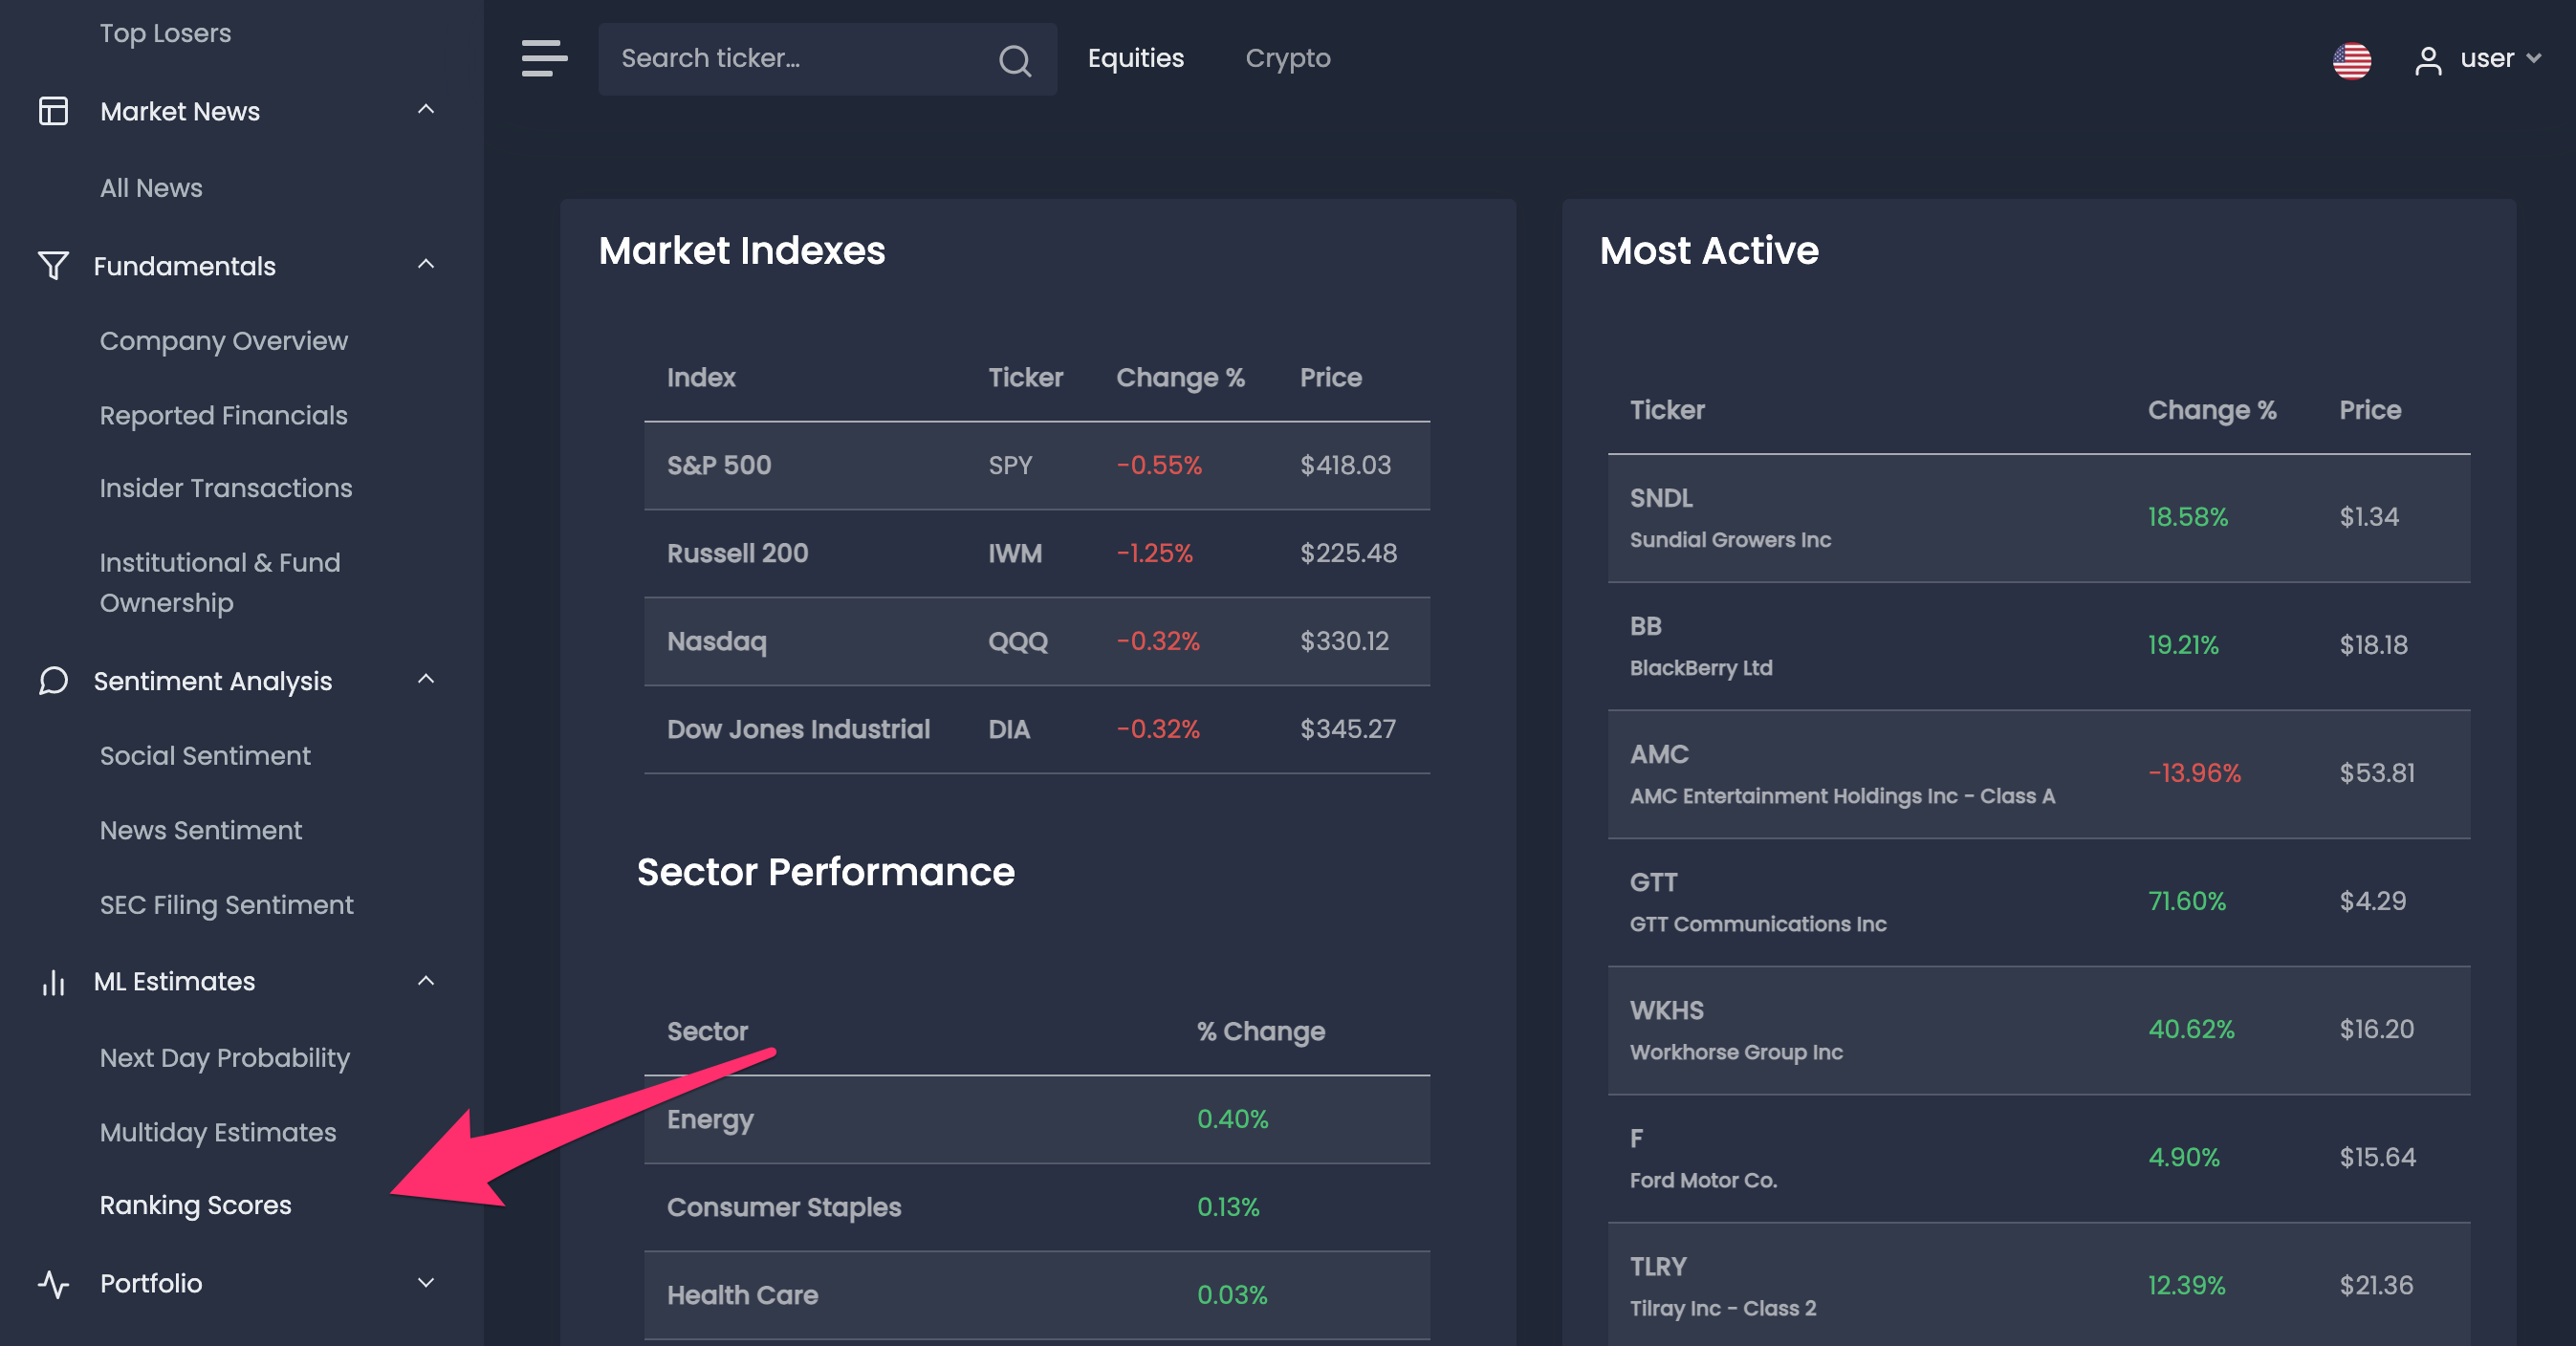Go to SEC Filing Sentiment
This screenshot has width=2576, height=1346.
tap(227, 905)
